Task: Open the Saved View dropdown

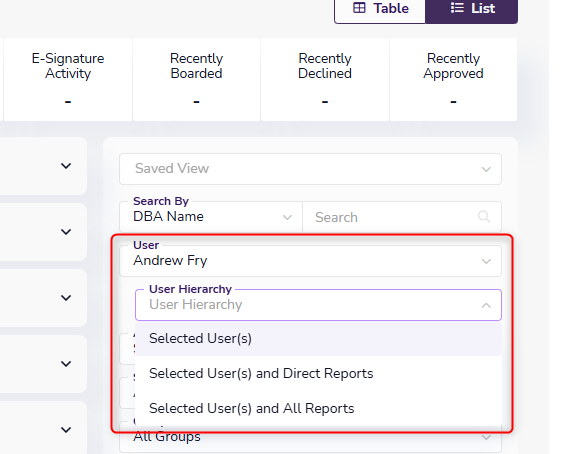Action: tap(310, 169)
